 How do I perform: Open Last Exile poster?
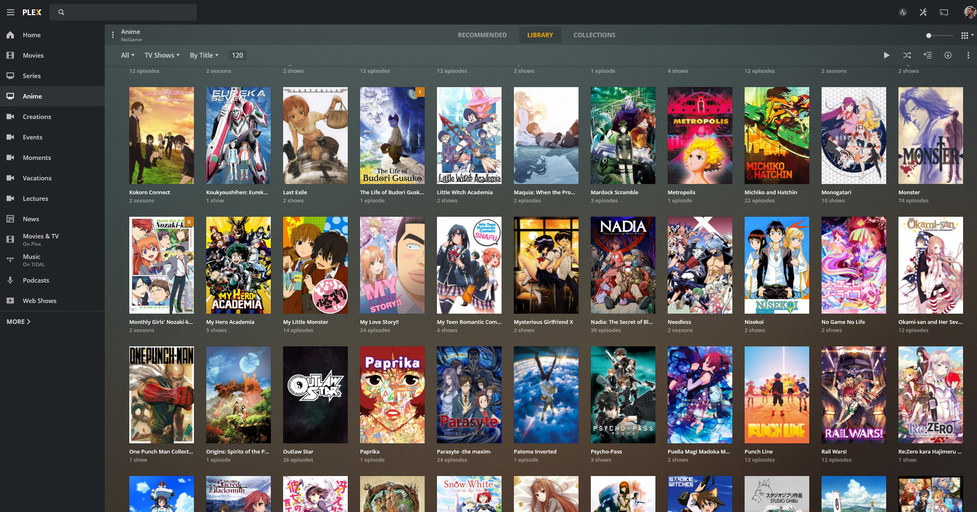click(315, 136)
